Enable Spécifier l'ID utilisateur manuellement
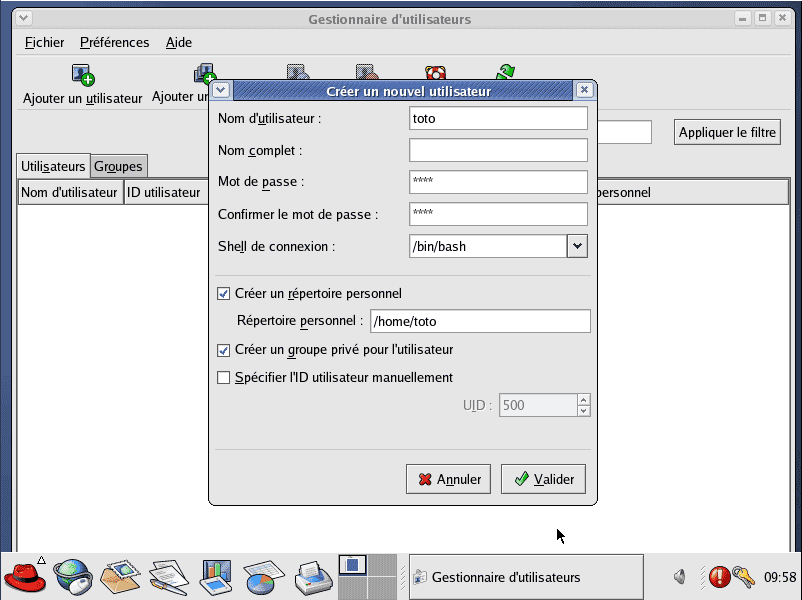 [223, 378]
